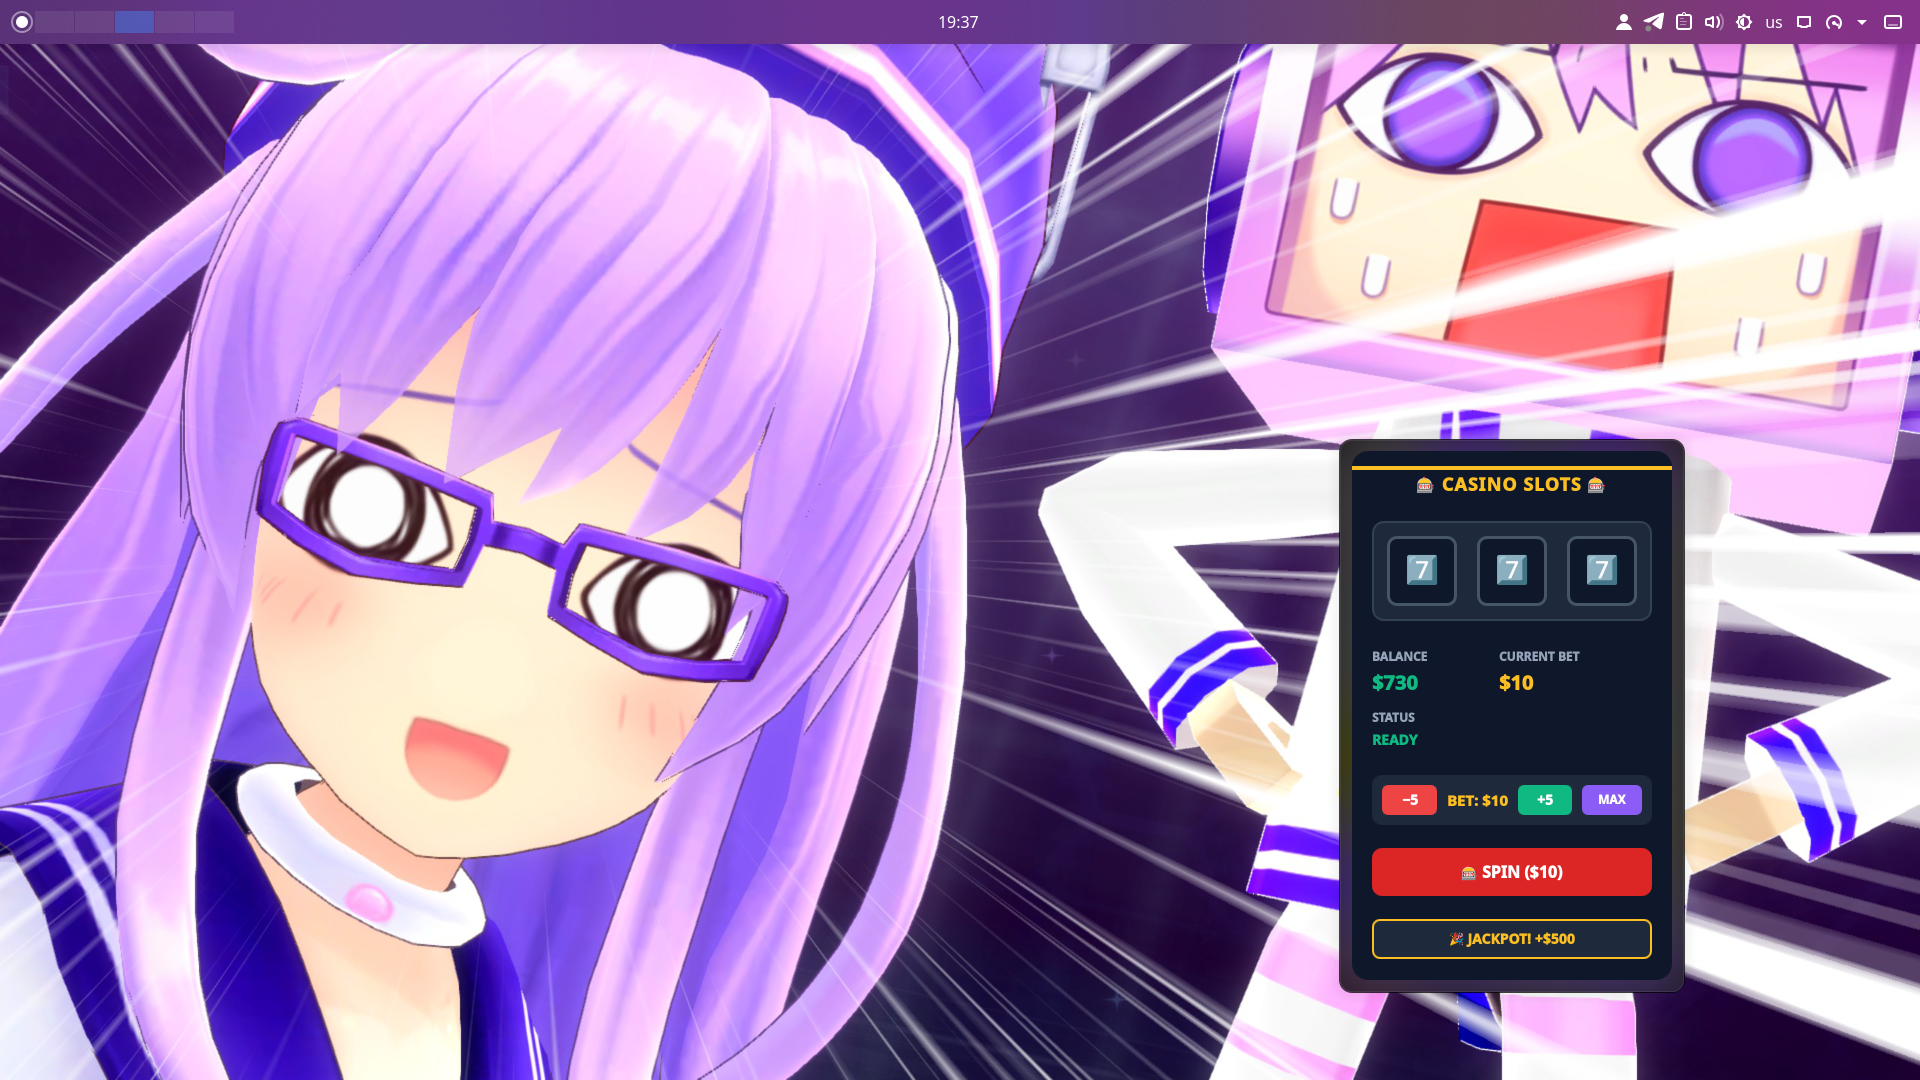Click the clock showing 19:37
1920x1080 pixels.
coord(958,22)
